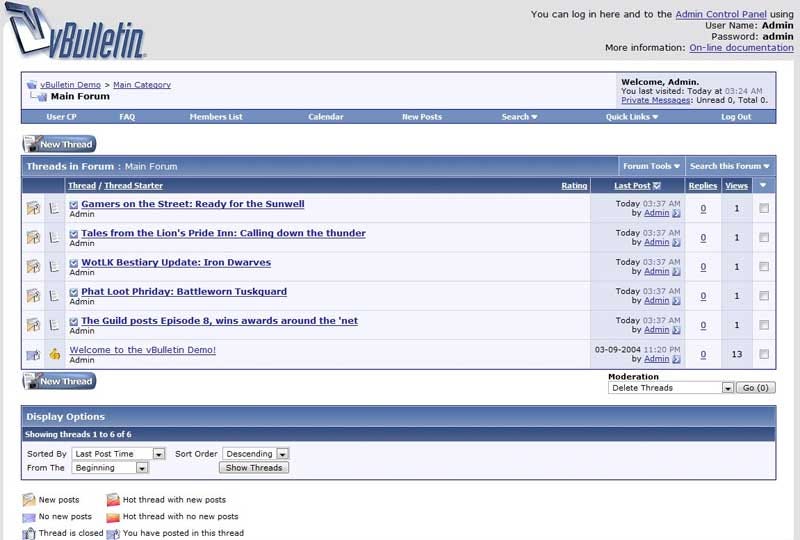Click the post icon in The Guild posts Episode 8 row
The image size is (800, 540).
point(54,325)
